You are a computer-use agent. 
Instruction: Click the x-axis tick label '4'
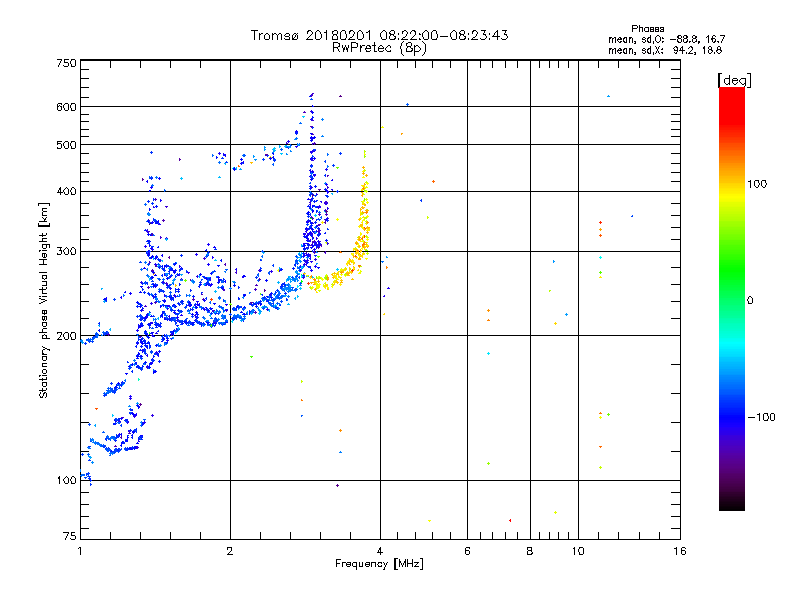coord(380,551)
